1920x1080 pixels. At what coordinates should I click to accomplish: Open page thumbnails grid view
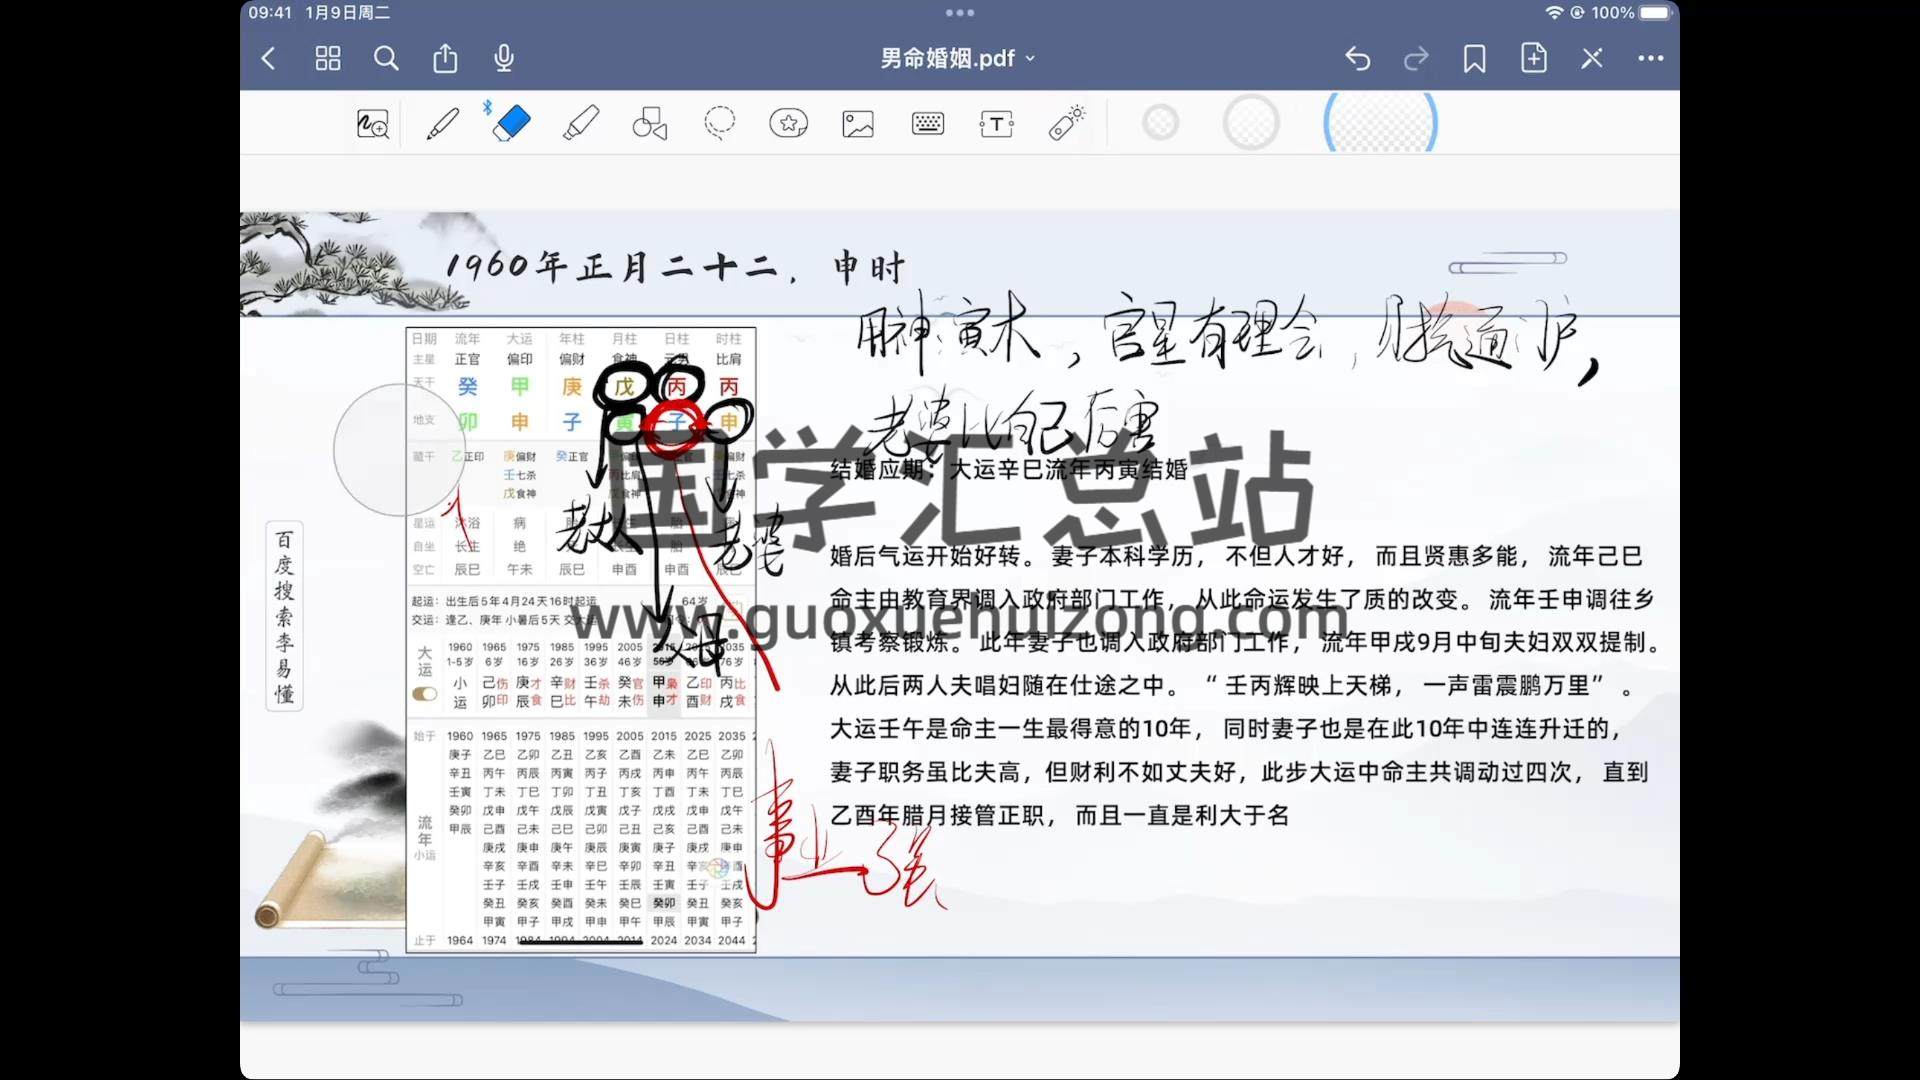coord(328,59)
